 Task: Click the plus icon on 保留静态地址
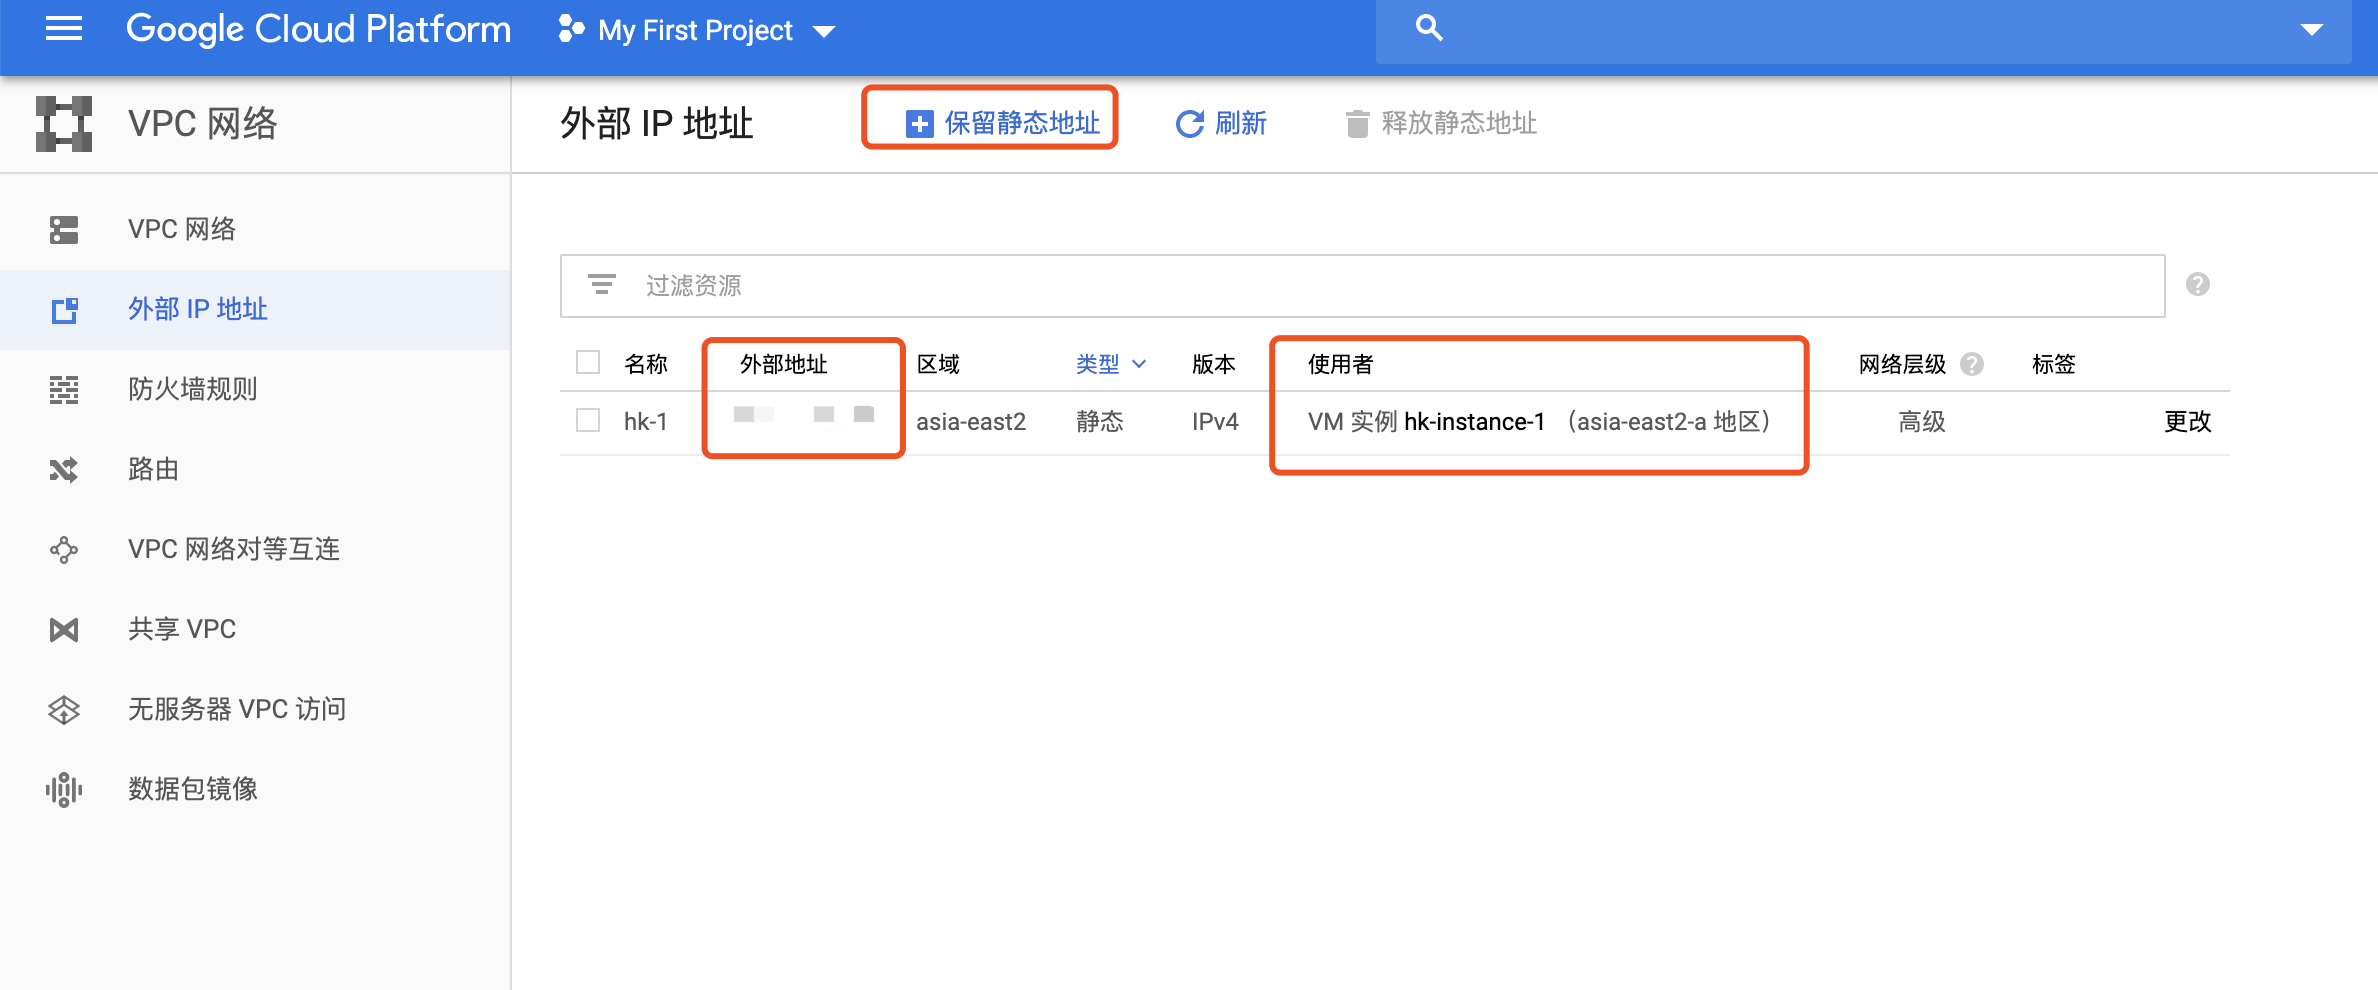click(x=919, y=124)
